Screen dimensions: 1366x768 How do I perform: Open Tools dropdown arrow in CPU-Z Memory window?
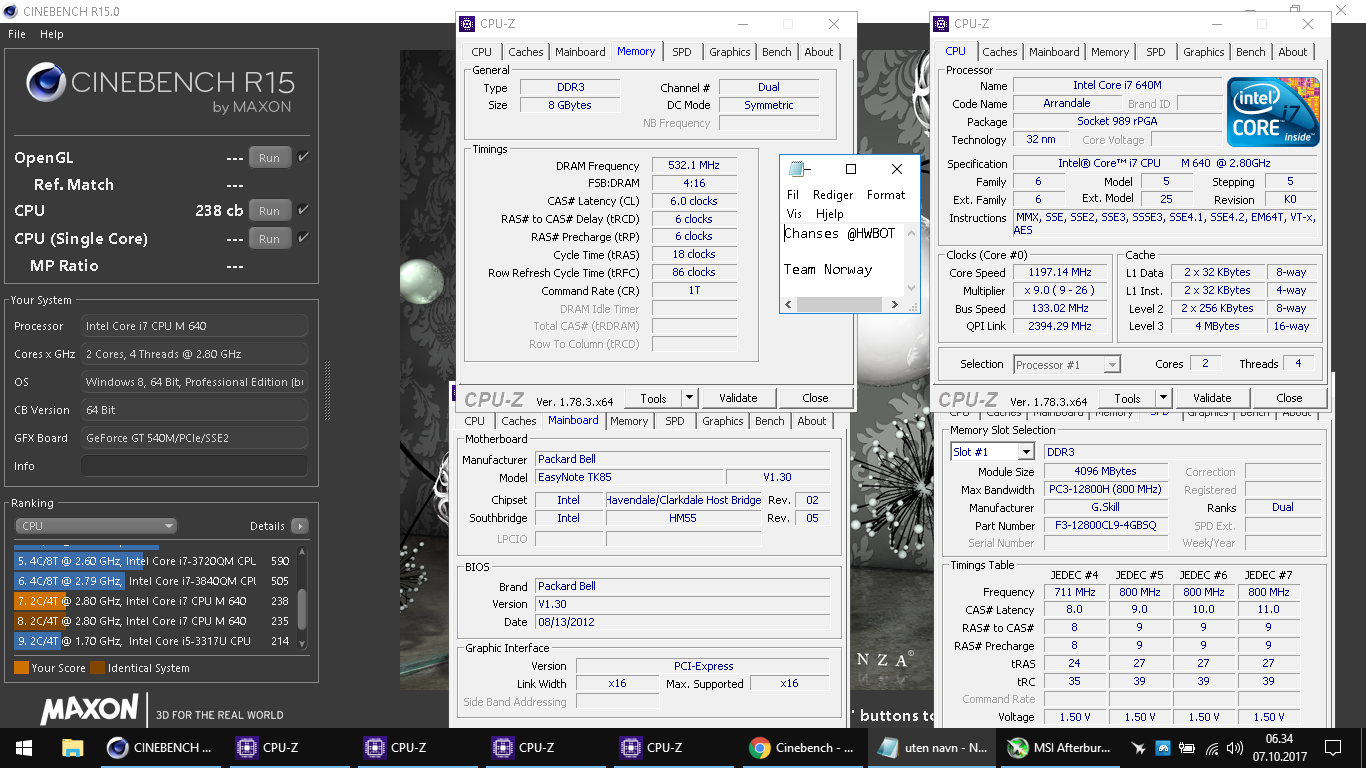coord(689,398)
